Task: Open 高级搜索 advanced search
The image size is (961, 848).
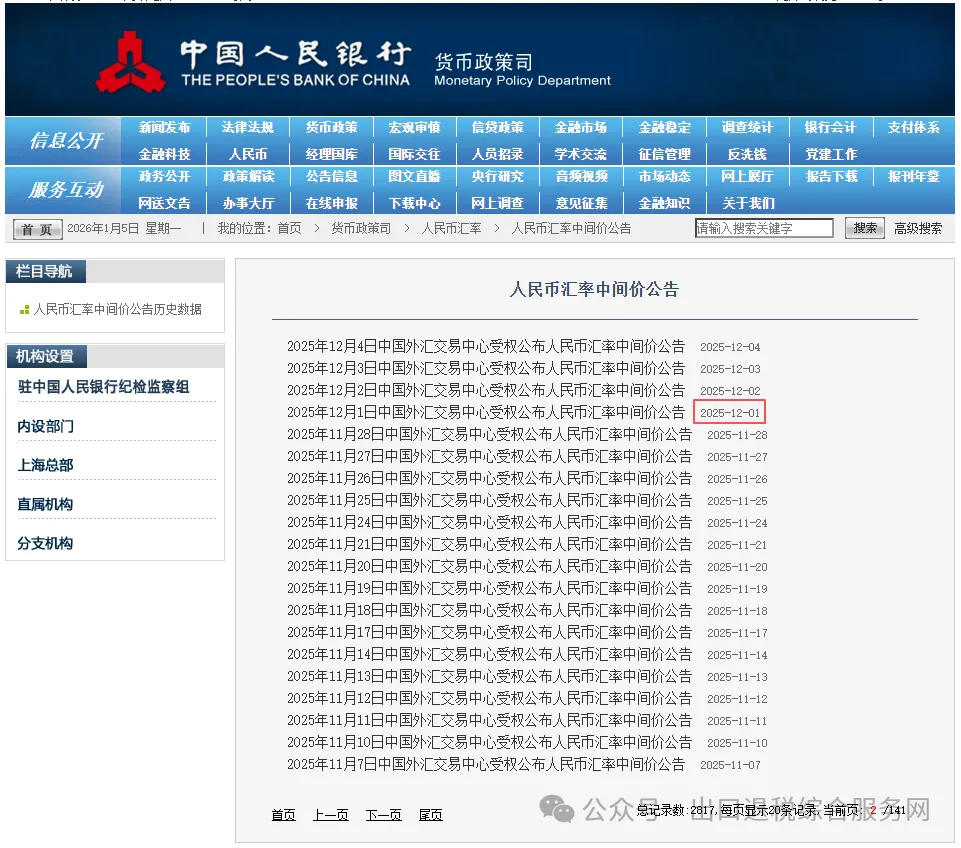Action: (x=918, y=227)
